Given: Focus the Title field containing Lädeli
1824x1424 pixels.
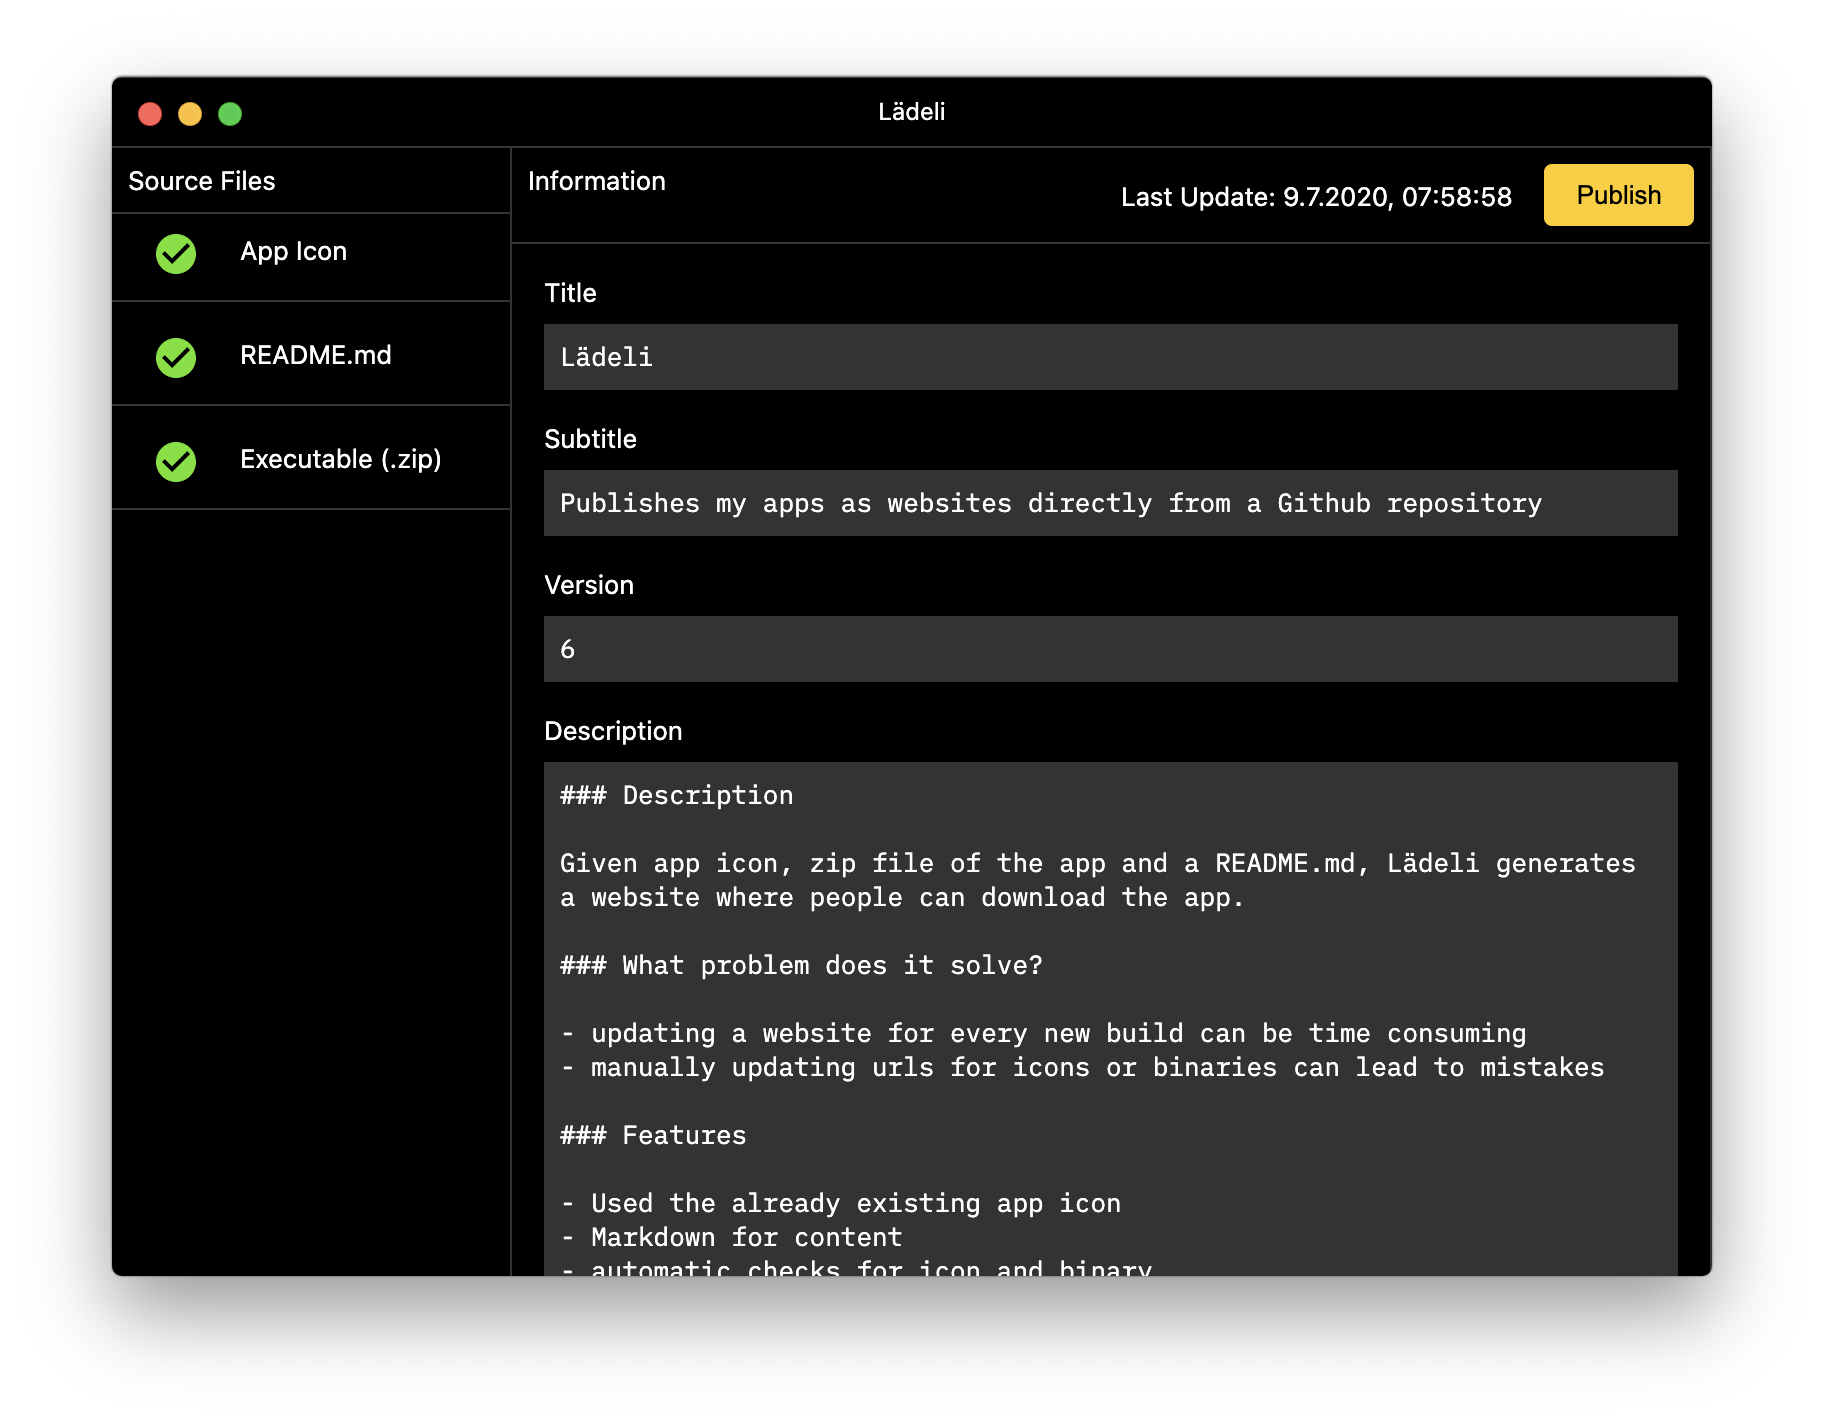Looking at the screenshot, I should click(1110, 357).
